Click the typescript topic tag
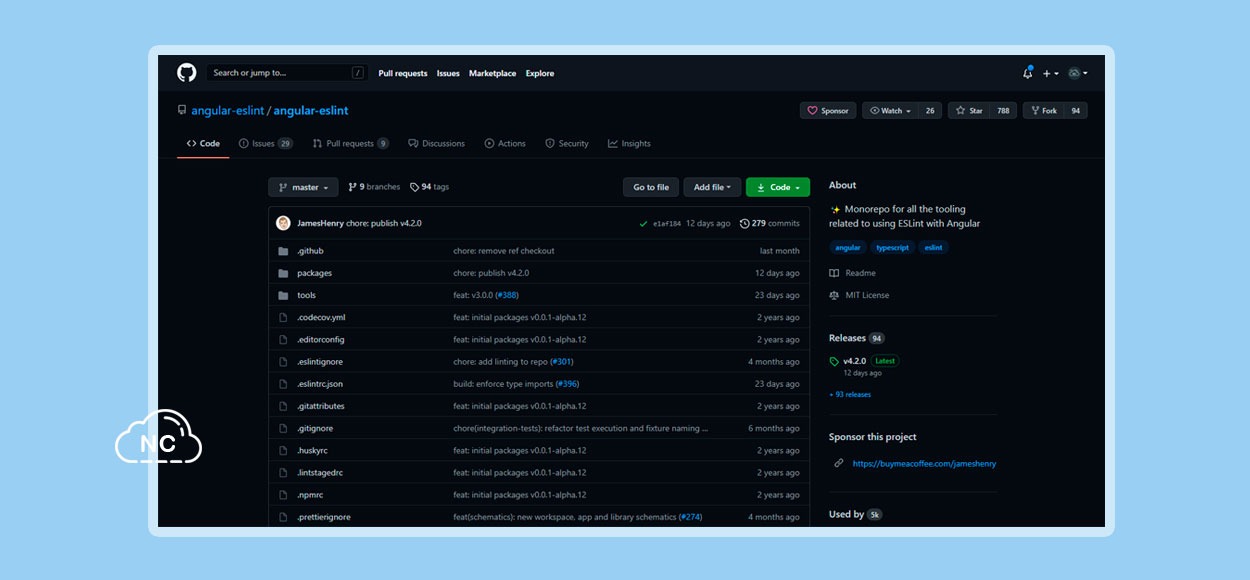 (892, 247)
